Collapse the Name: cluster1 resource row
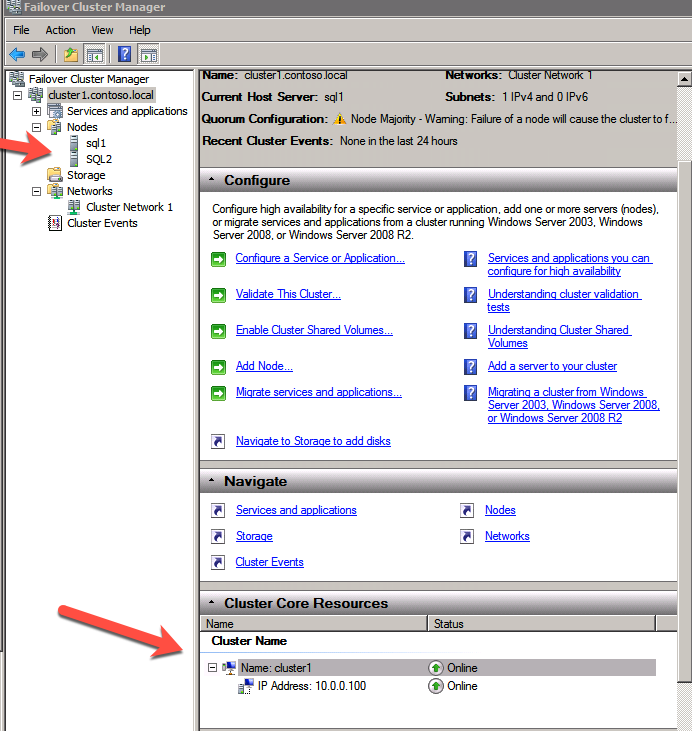Viewport: 692px width, 731px height. point(212,668)
